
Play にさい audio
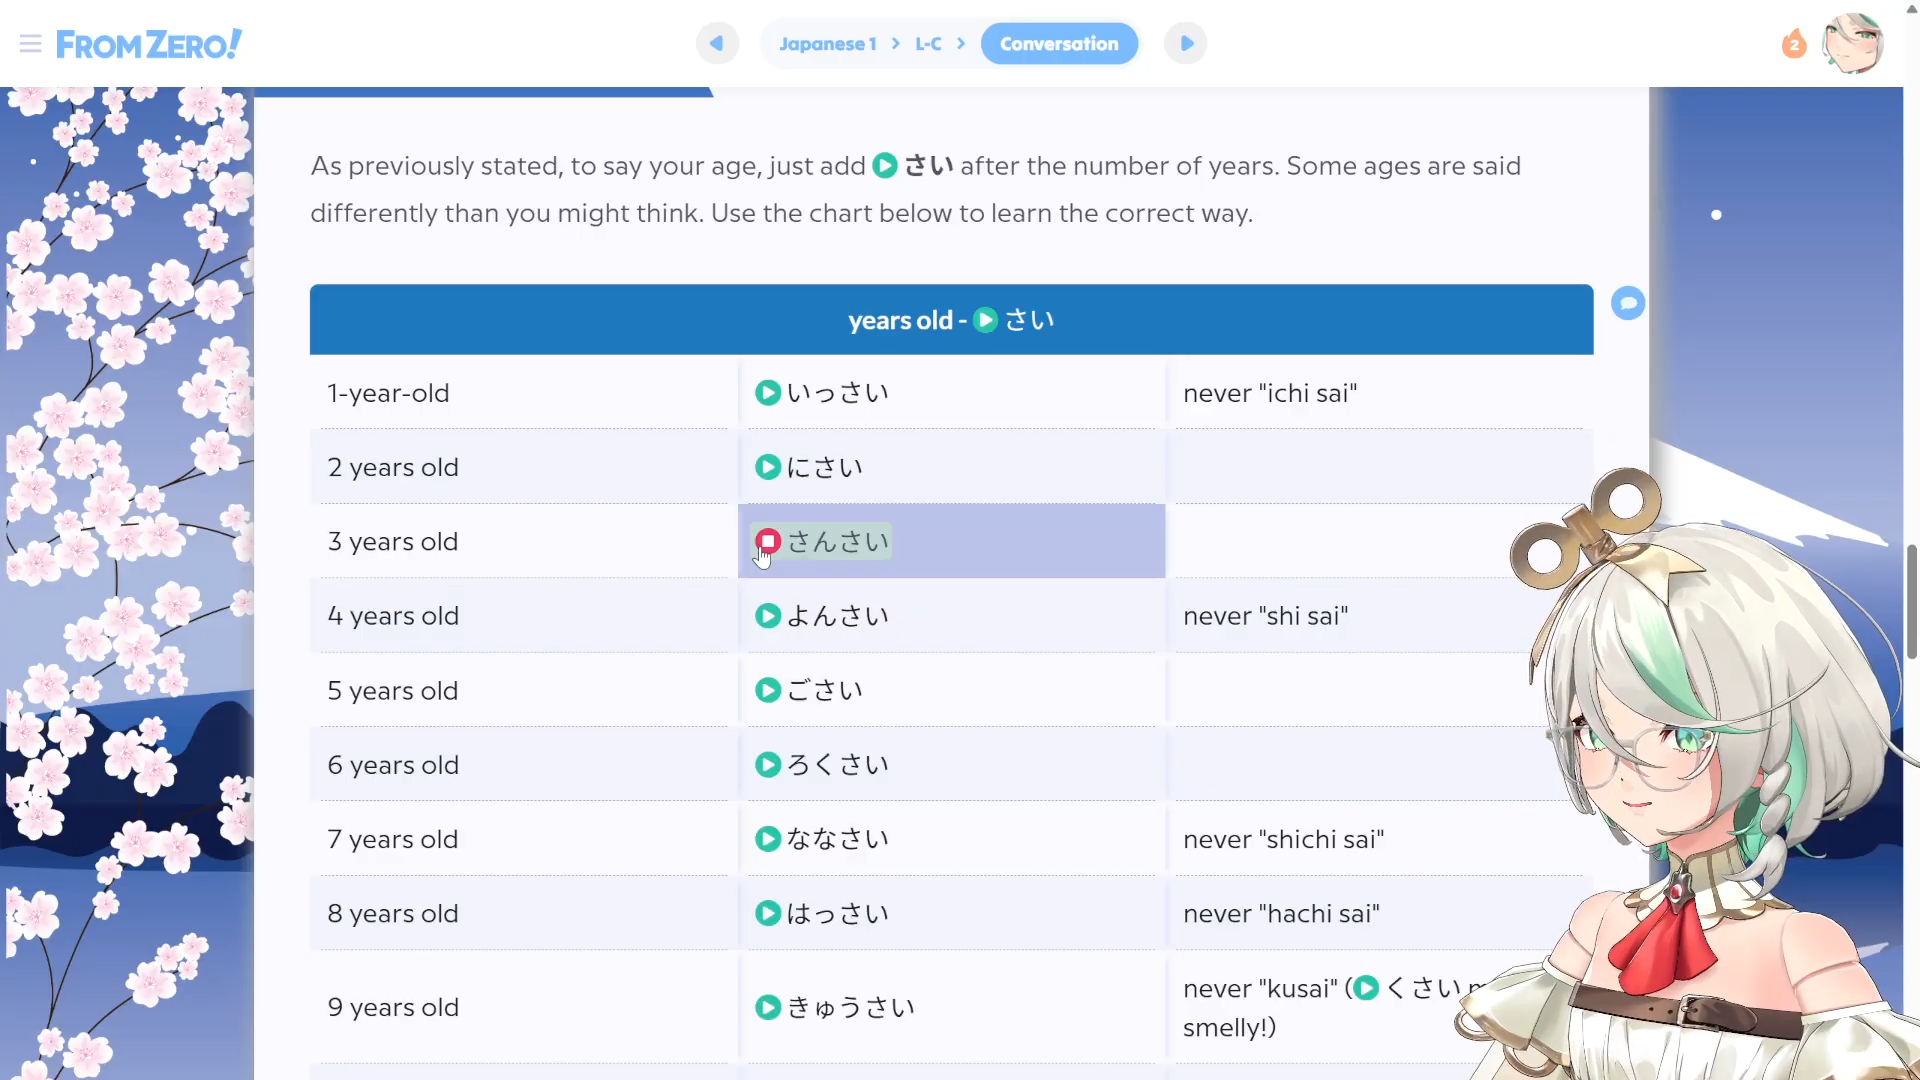(x=768, y=467)
